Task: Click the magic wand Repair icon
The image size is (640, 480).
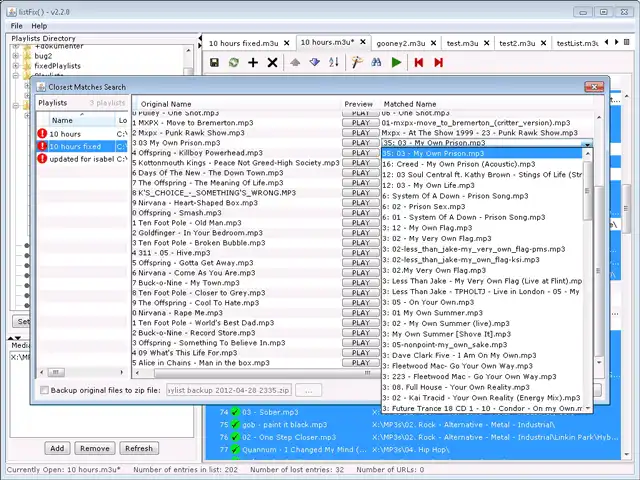Action: point(357,62)
